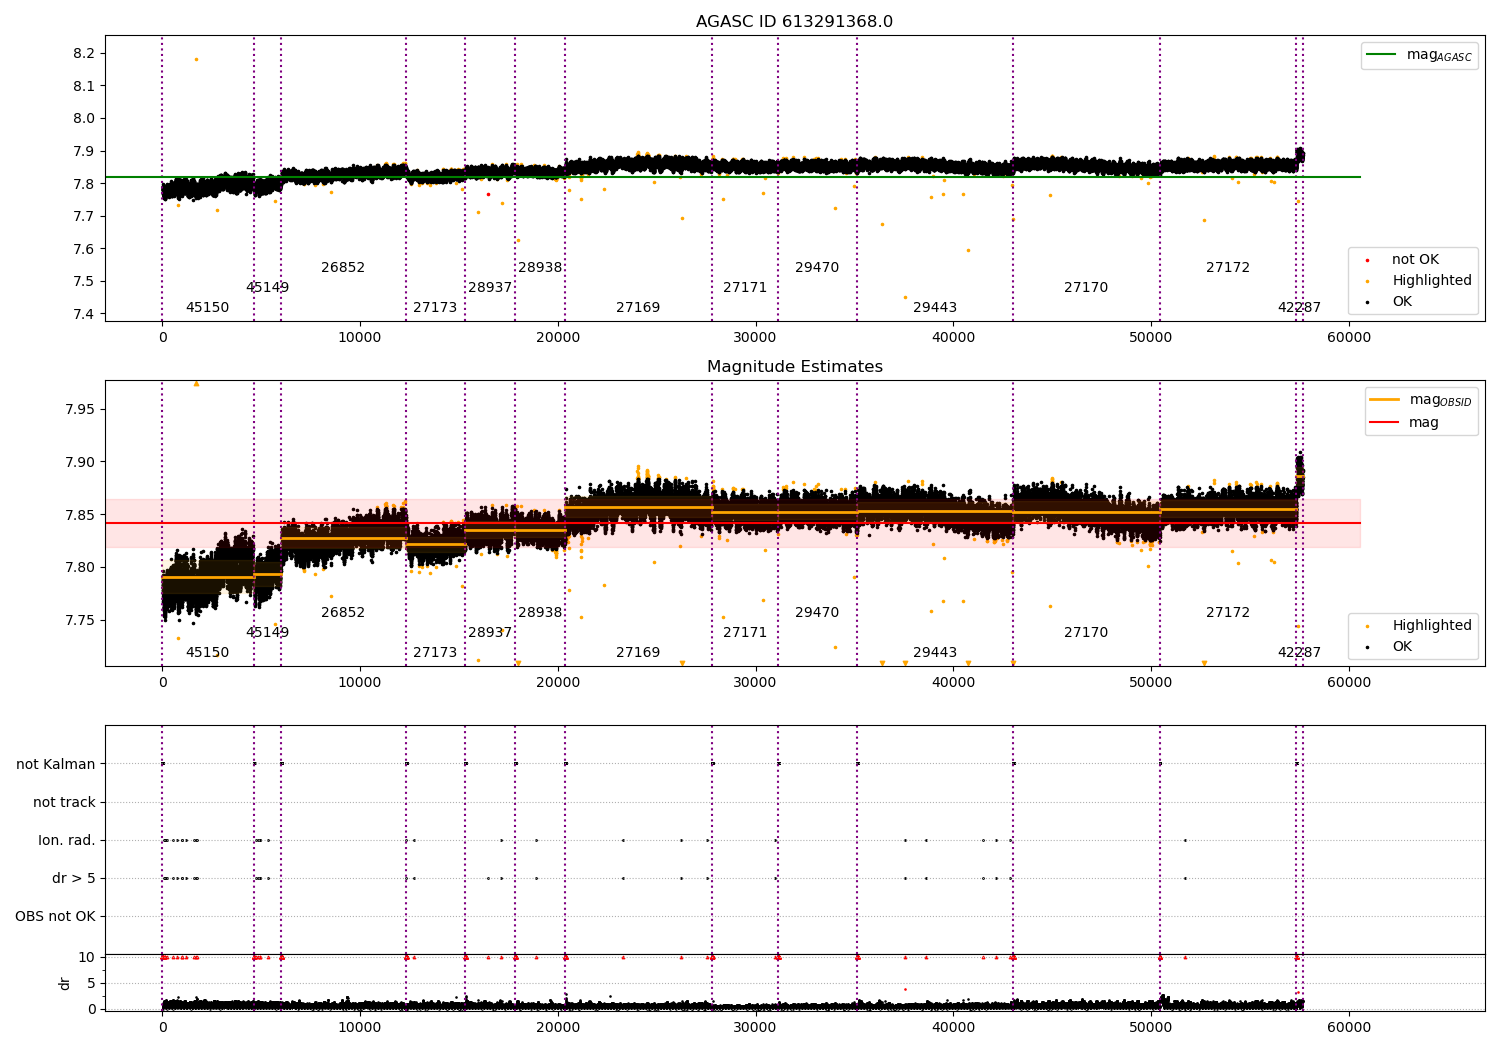Click the 40000 x-axis tick of bottom panel
The width and height of the screenshot is (1500, 1050).
coord(953,1026)
